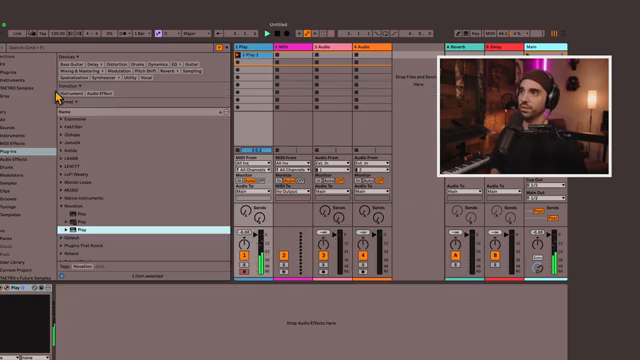This screenshot has height=360, width=640.
Task: Disarm the red record Arm on track 1
Action: tap(244, 272)
